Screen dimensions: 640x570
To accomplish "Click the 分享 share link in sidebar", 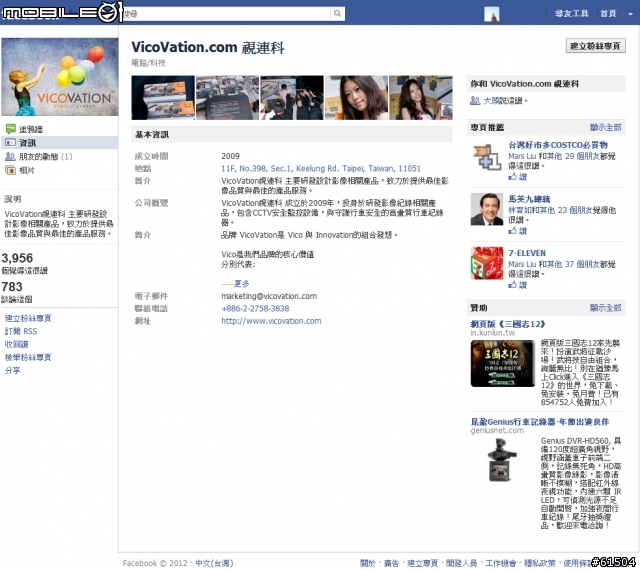I will pyautogui.click(x=12, y=370).
